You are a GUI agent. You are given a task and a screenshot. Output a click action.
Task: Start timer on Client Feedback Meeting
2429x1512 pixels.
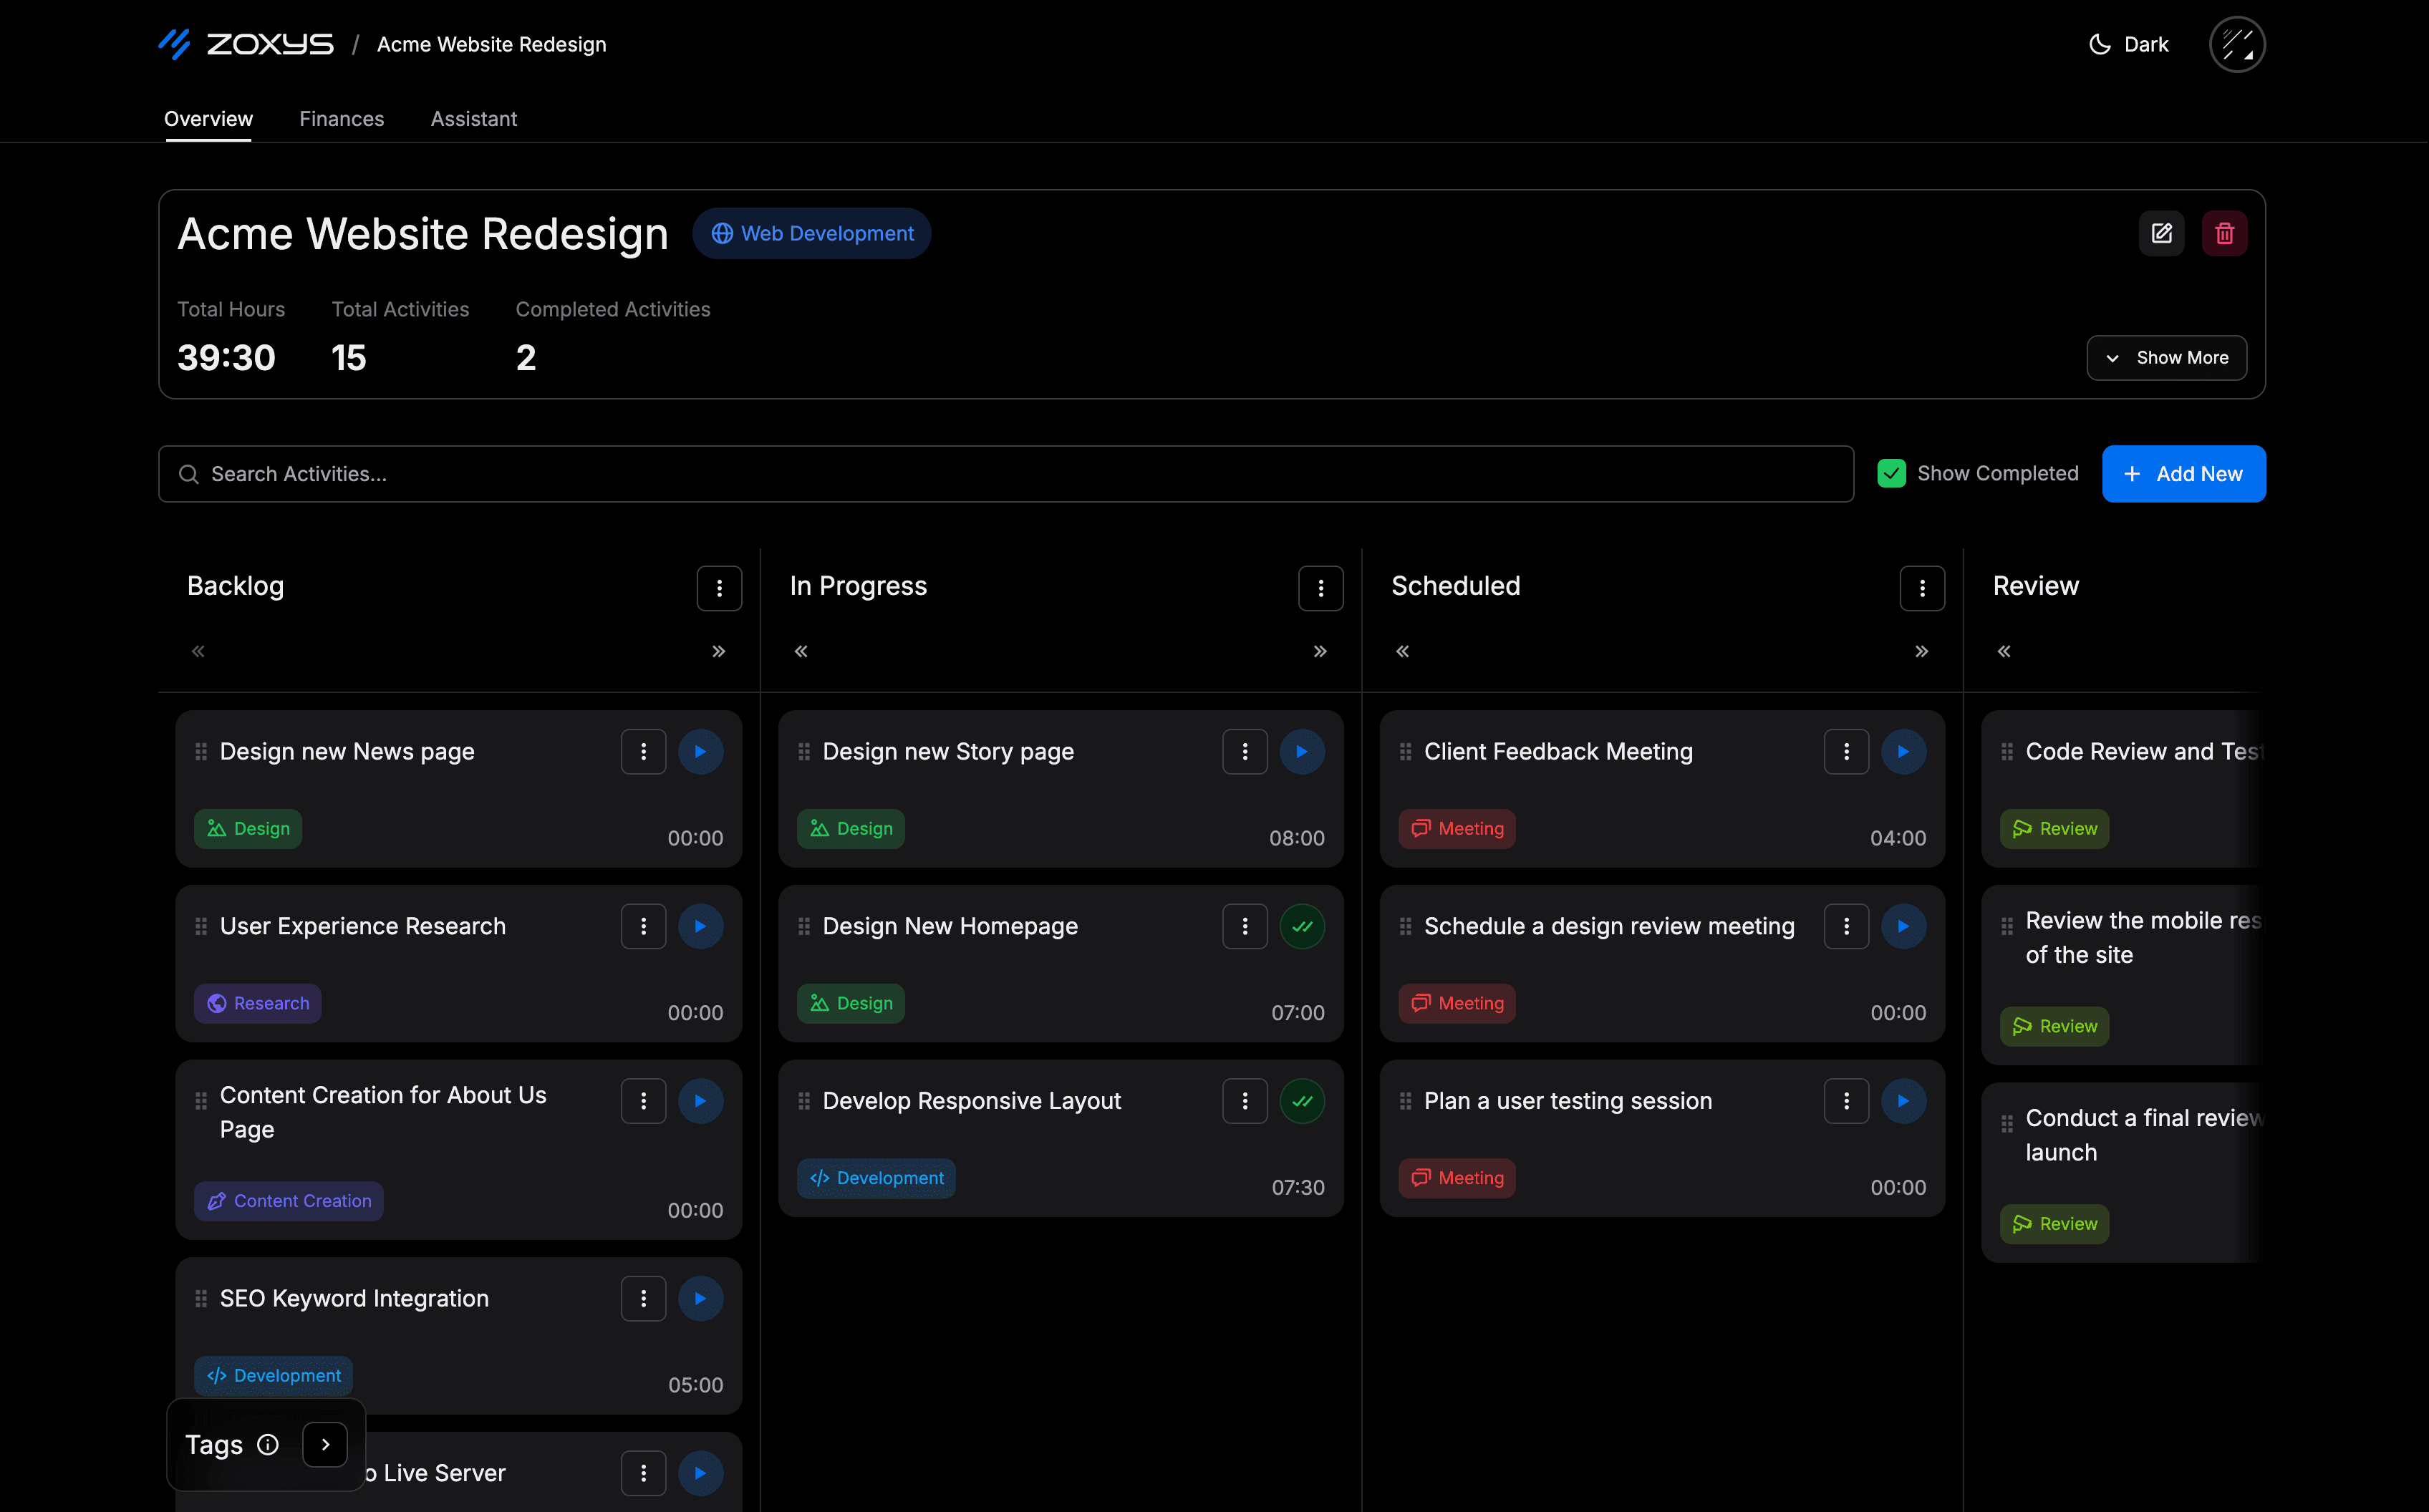[x=1903, y=751]
